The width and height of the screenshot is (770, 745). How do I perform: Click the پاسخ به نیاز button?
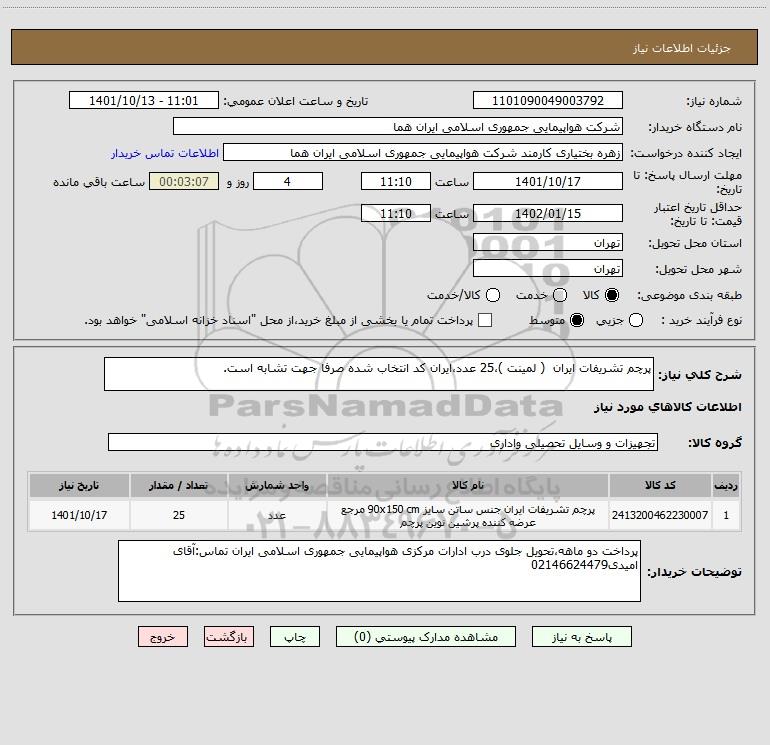click(583, 637)
